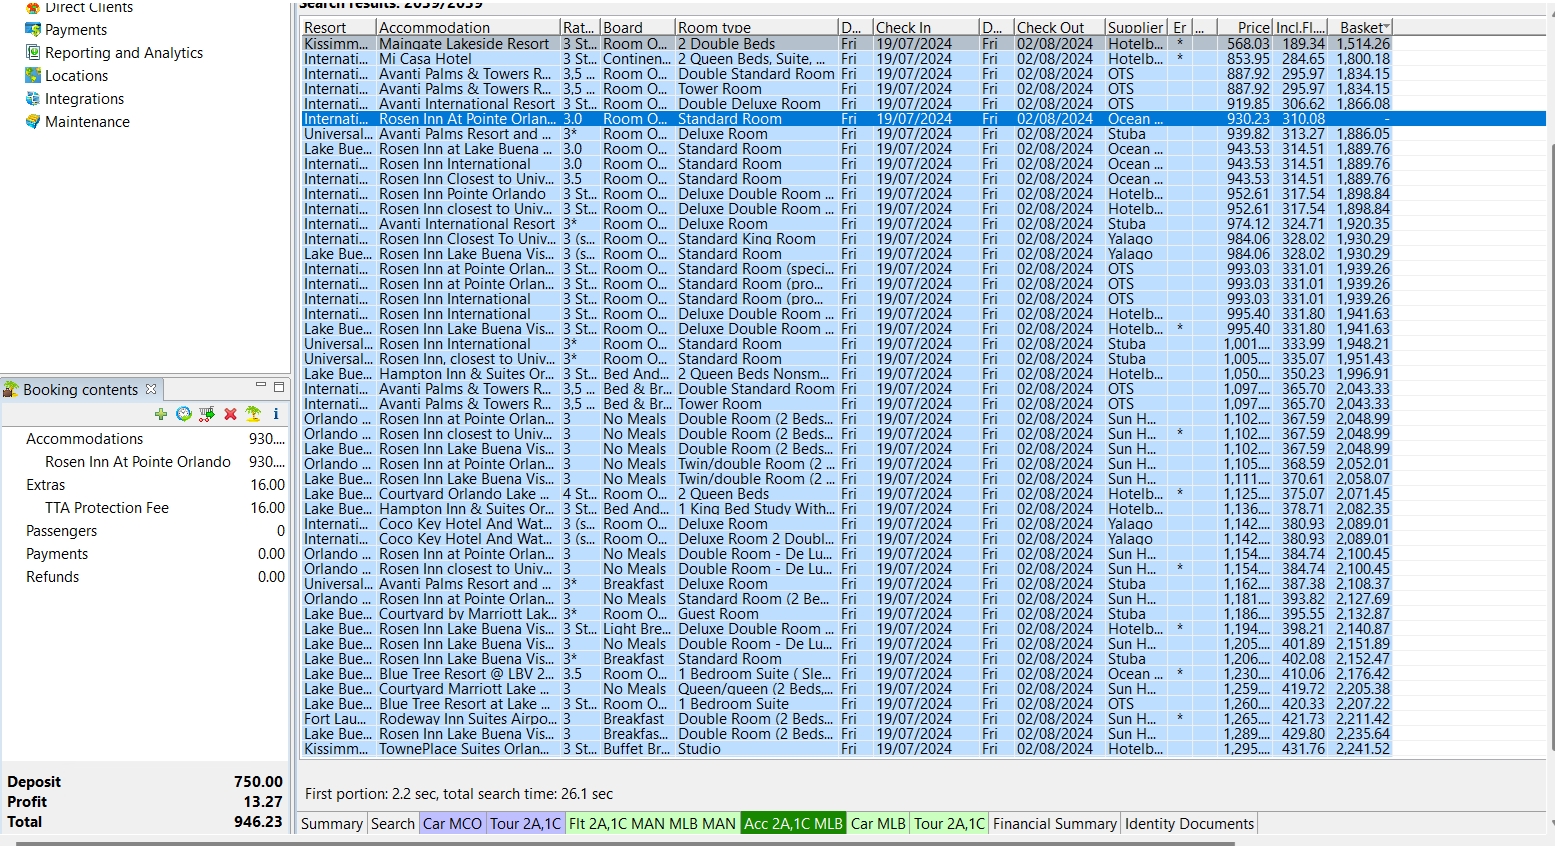Open the Payments sidebar item
This screenshot has height=846, width=1555.
[x=76, y=30]
